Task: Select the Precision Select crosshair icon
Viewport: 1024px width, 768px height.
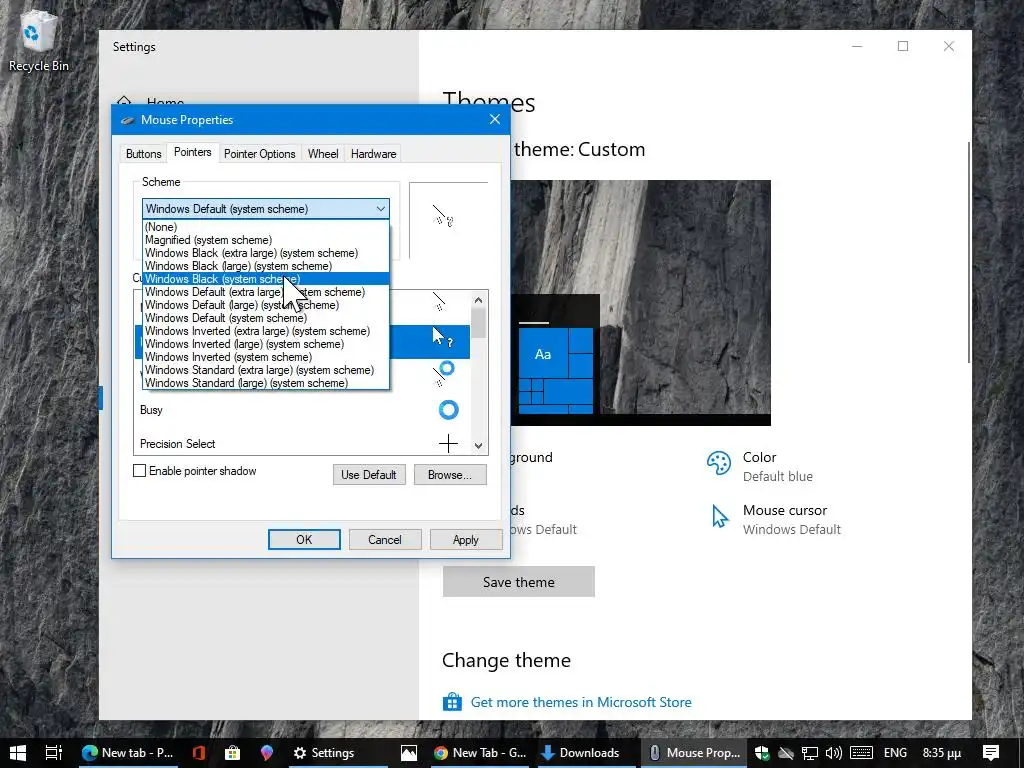Action: [x=449, y=444]
